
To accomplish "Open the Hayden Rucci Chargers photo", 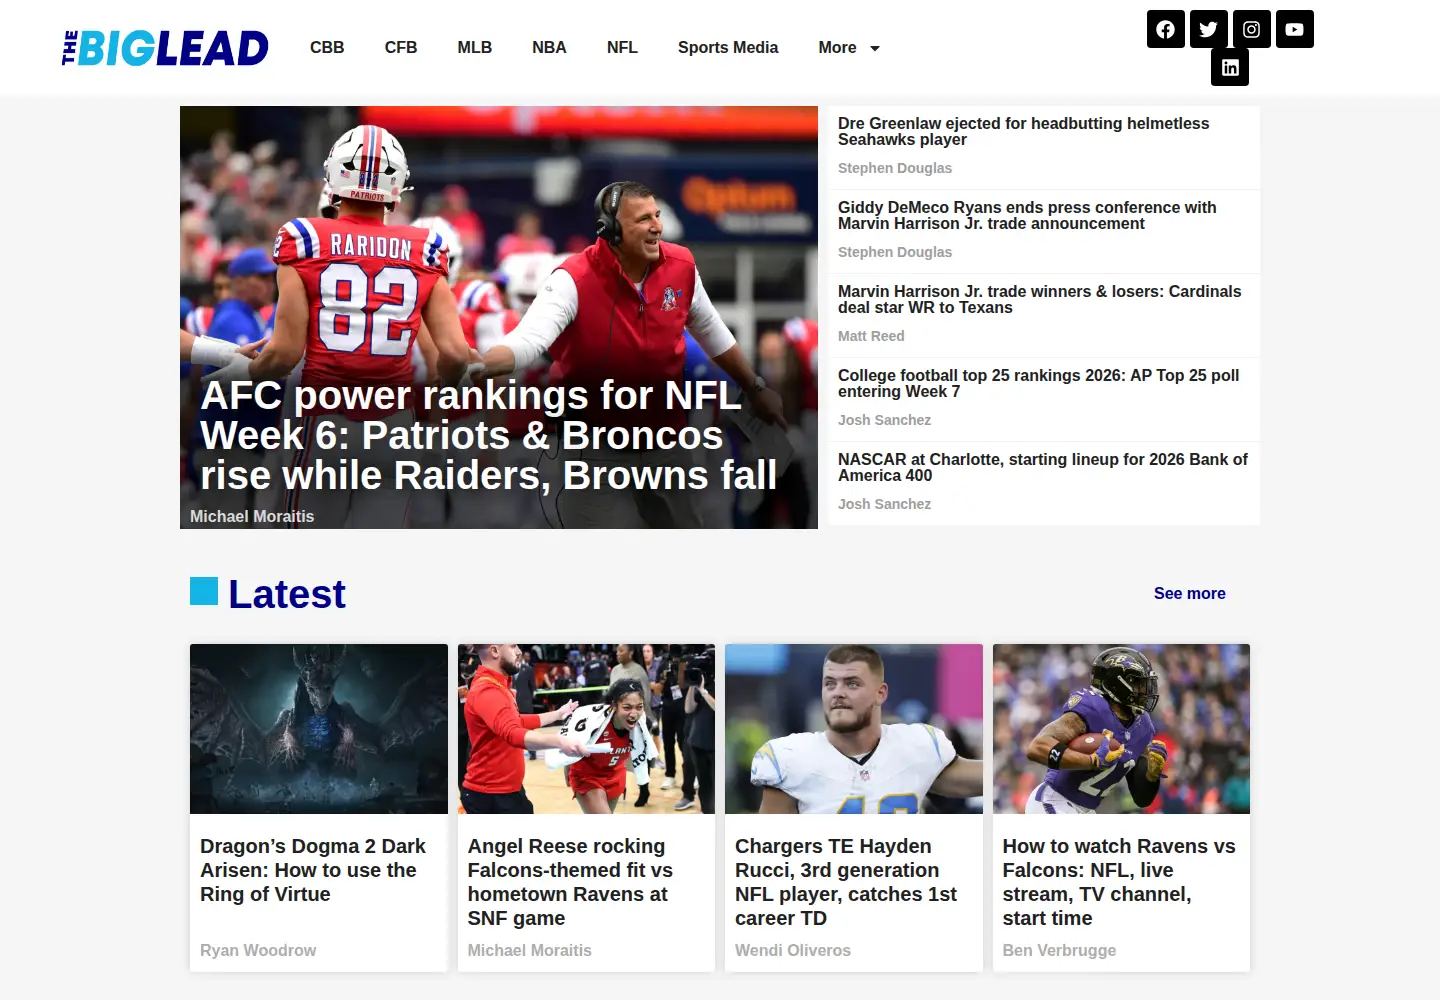I will [854, 729].
